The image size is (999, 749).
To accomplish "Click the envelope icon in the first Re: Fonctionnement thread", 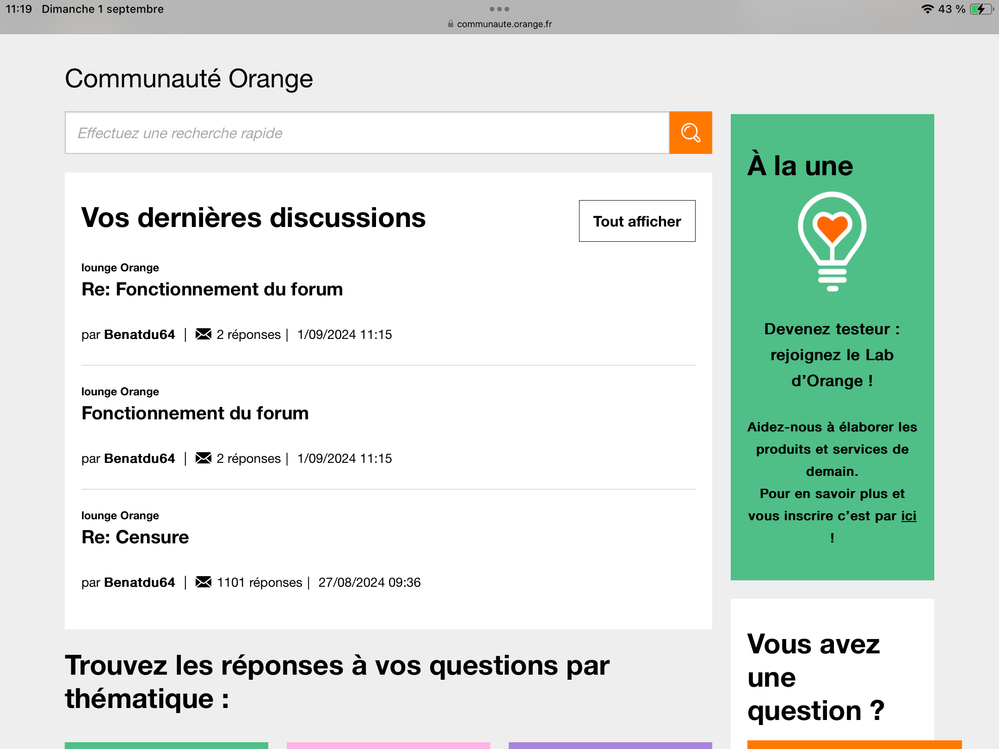I will tap(204, 334).
